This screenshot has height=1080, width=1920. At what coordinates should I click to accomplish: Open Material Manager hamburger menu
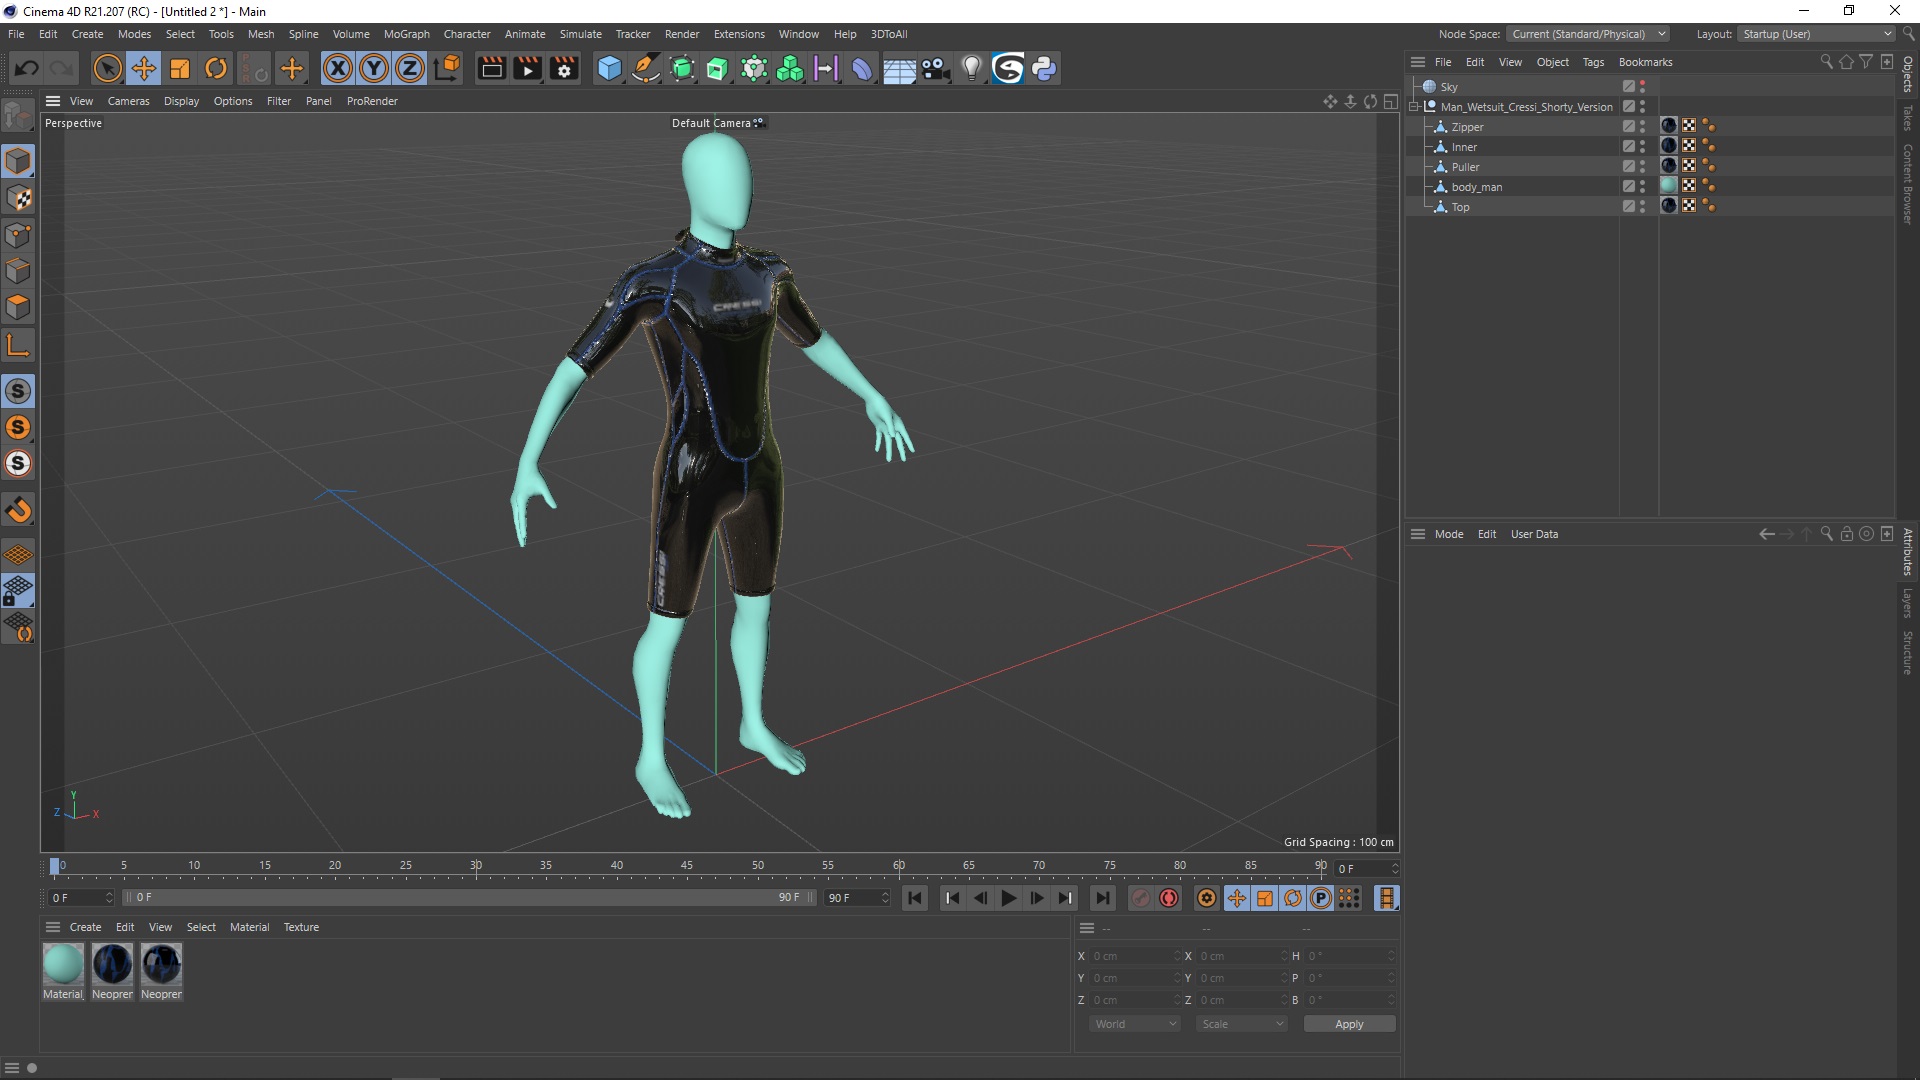(x=53, y=927)
